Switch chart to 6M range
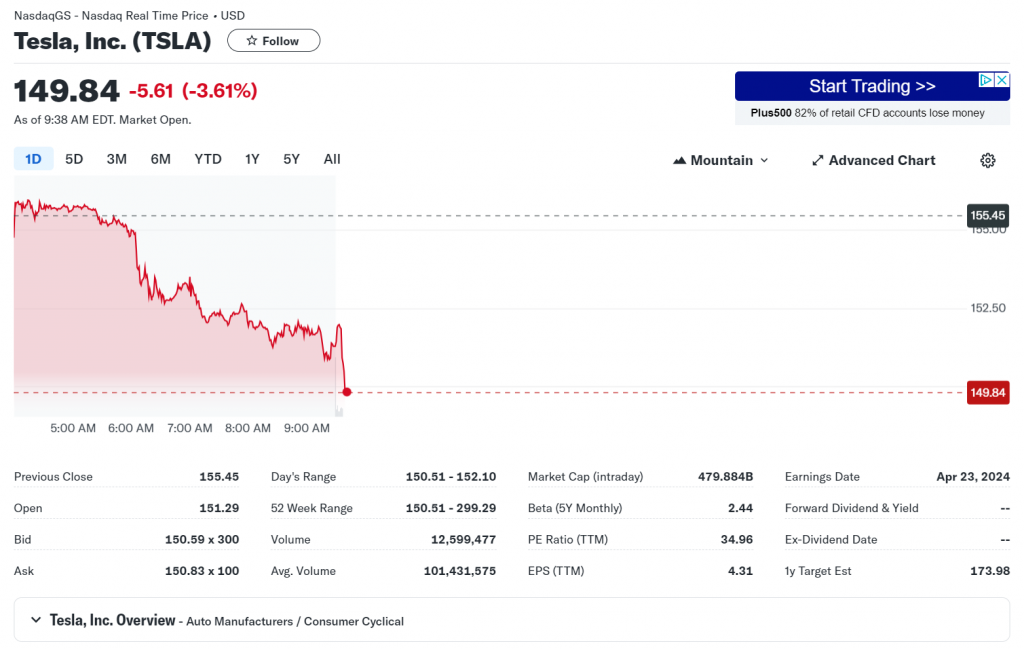Screen dimensions: 1024x649 (x=161, y=159)
